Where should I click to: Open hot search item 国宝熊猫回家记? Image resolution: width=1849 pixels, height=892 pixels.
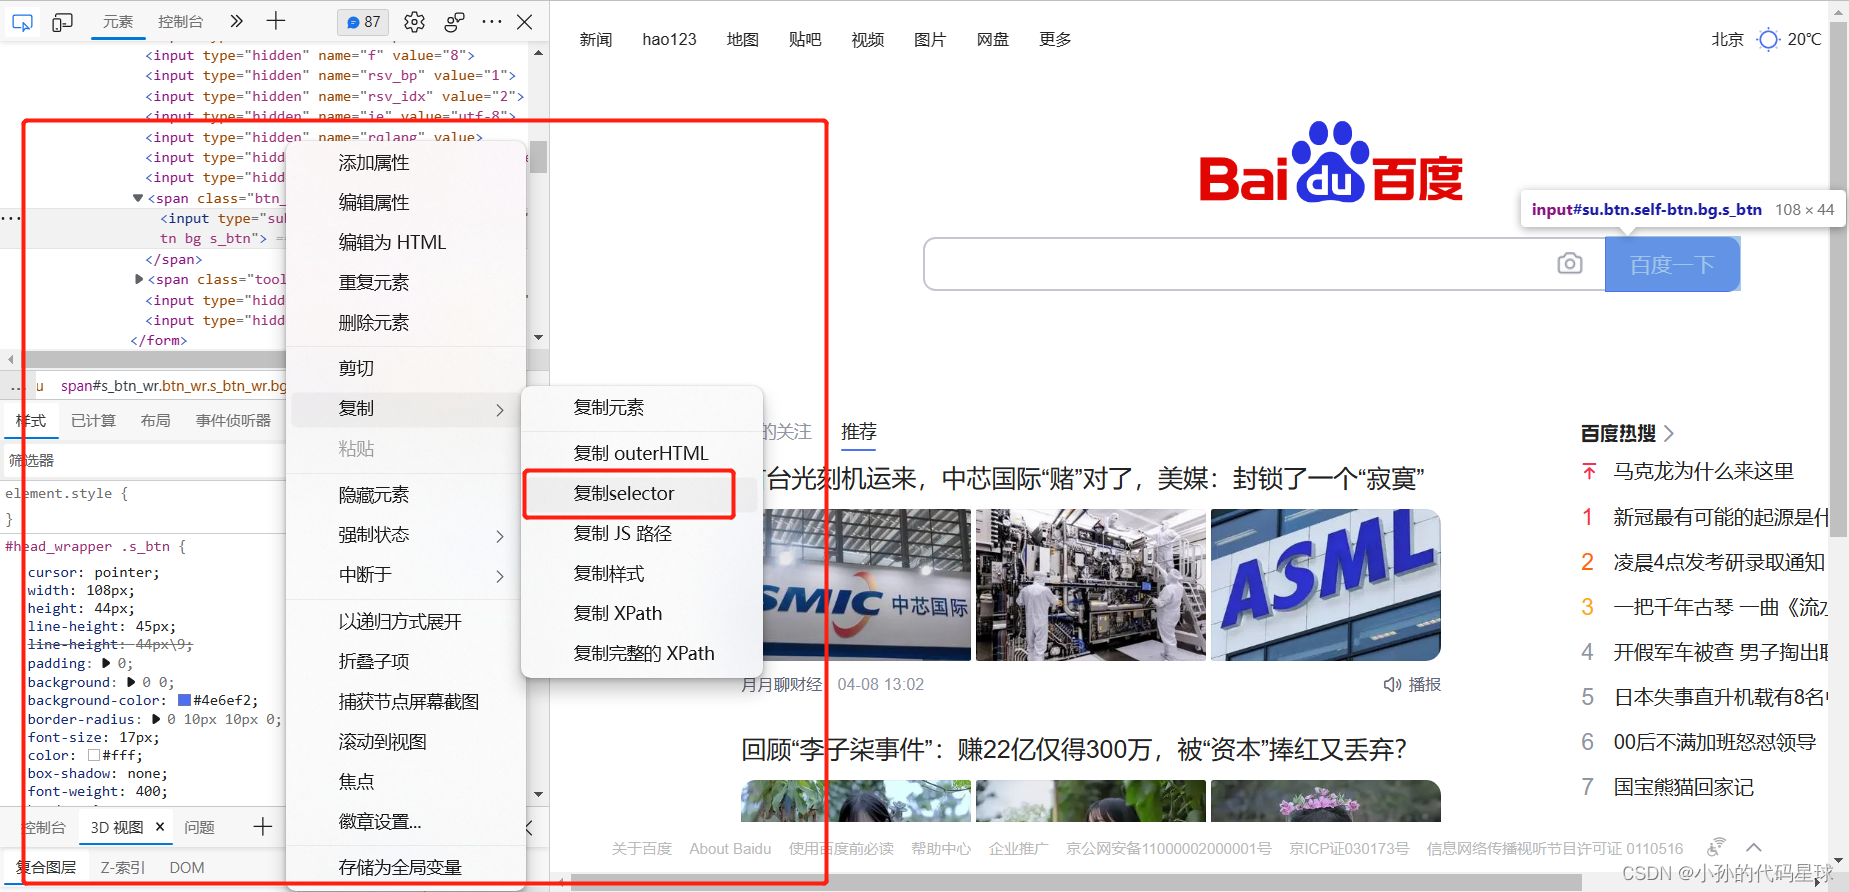click(1684, 787)
